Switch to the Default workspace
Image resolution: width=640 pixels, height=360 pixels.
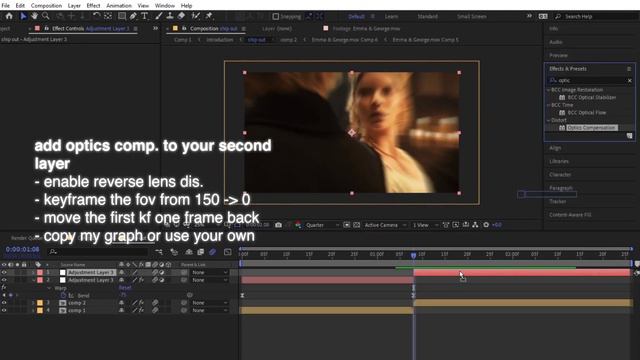click(x=356, y=16)
